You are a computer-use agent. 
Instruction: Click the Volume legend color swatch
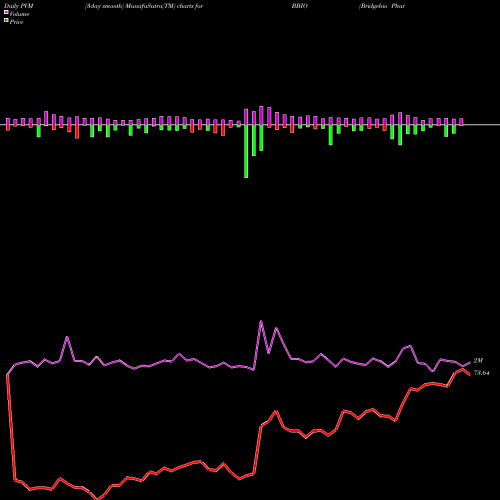point(6,13)
